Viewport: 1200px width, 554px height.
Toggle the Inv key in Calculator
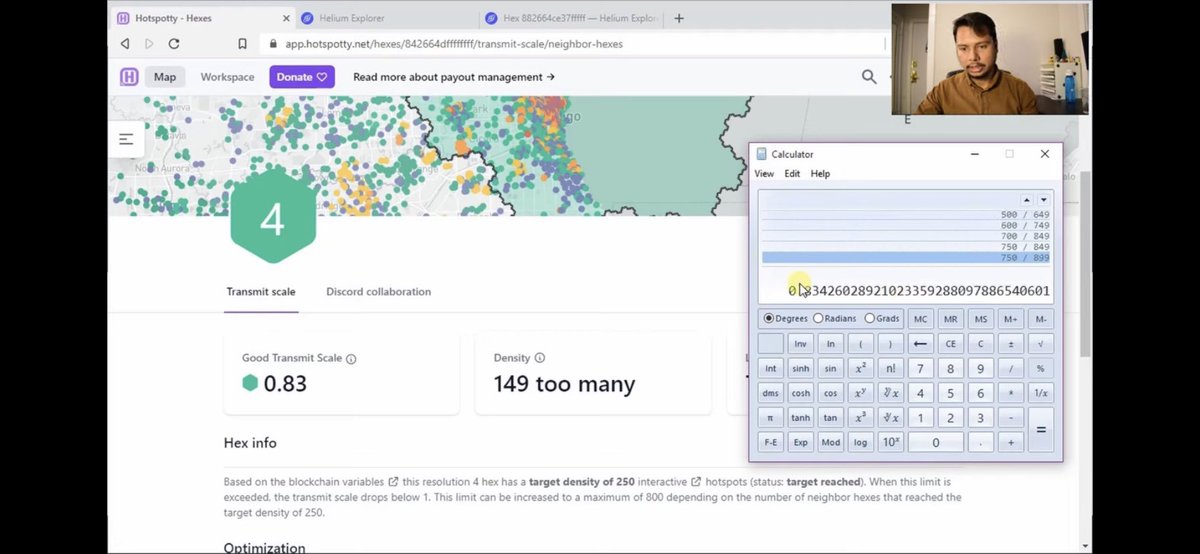pyautogui.click(x=801, y=344)
